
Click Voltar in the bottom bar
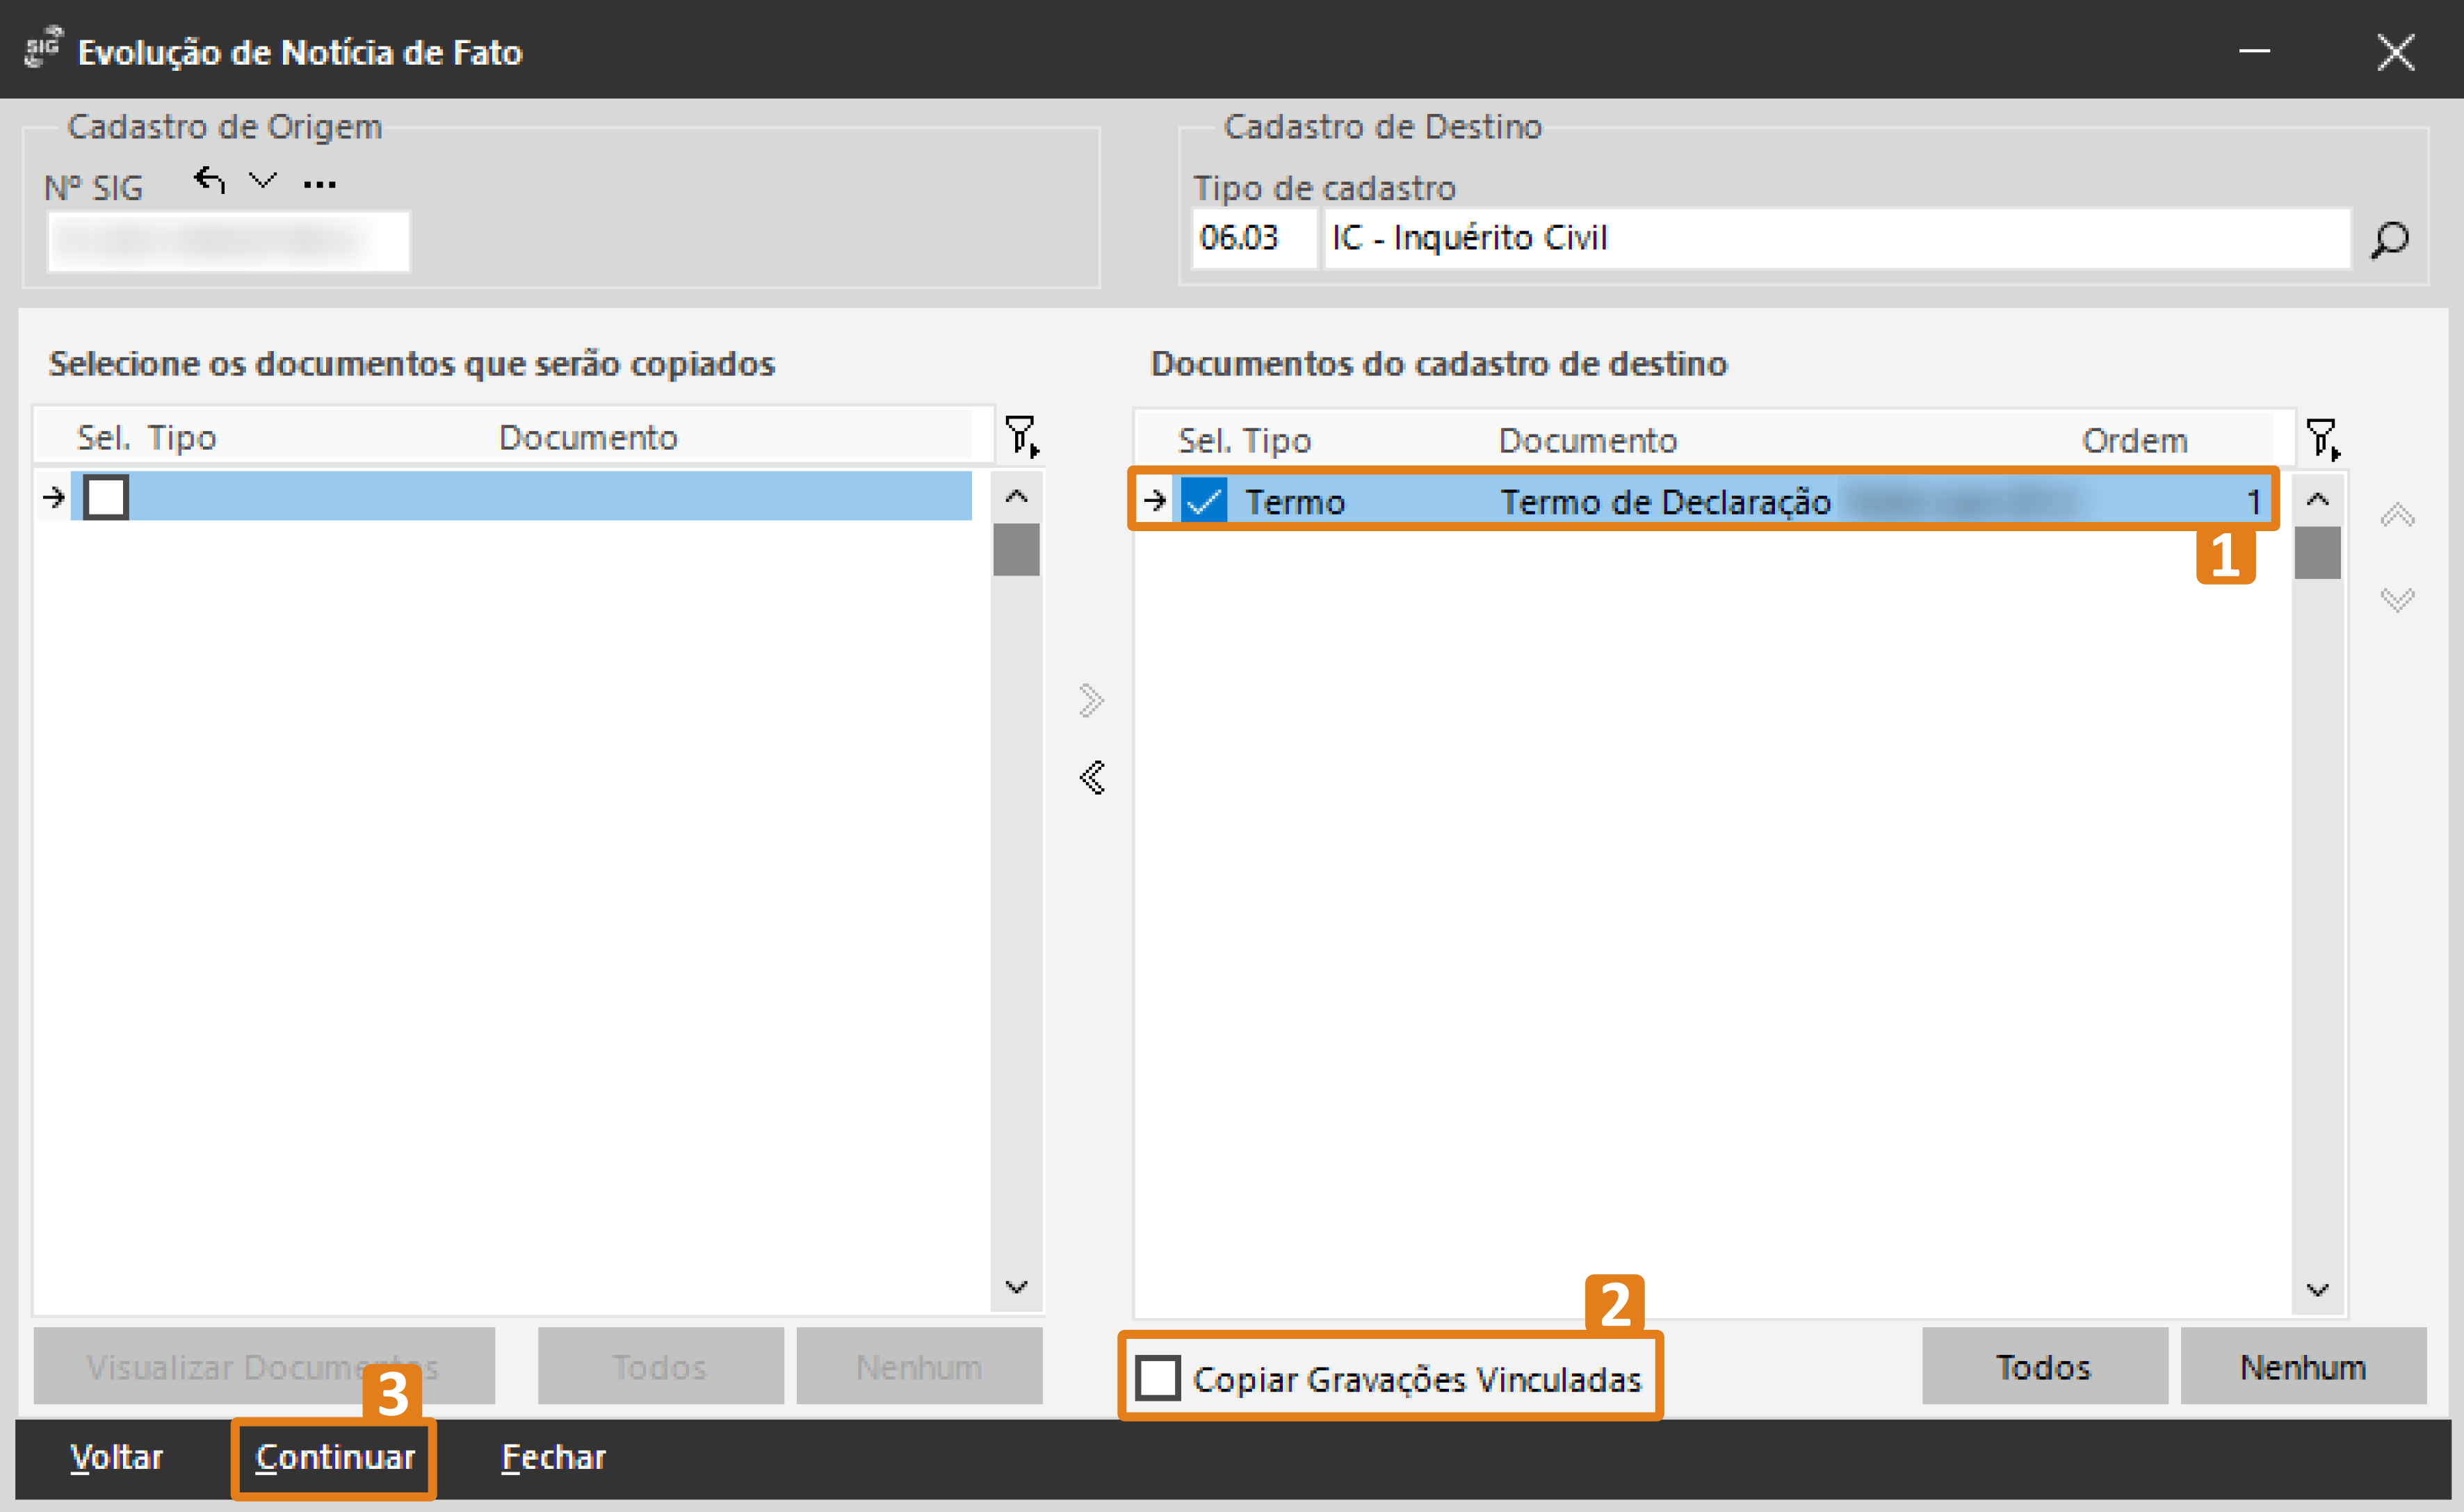(116, 1457)
